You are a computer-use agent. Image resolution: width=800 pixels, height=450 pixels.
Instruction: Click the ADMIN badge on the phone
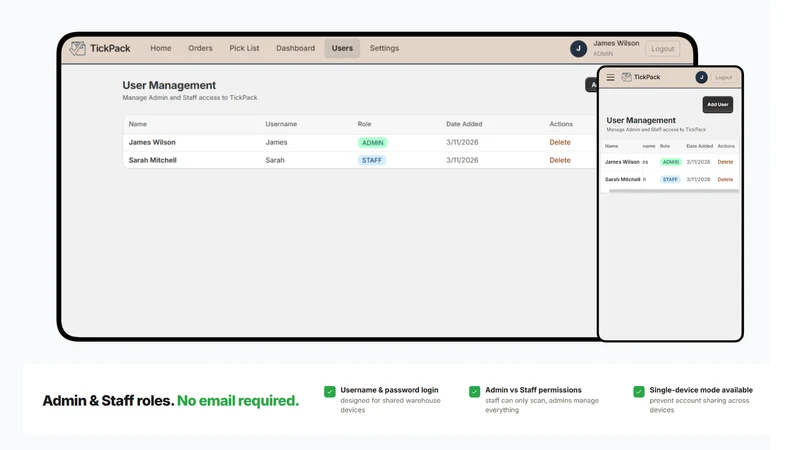670,162
